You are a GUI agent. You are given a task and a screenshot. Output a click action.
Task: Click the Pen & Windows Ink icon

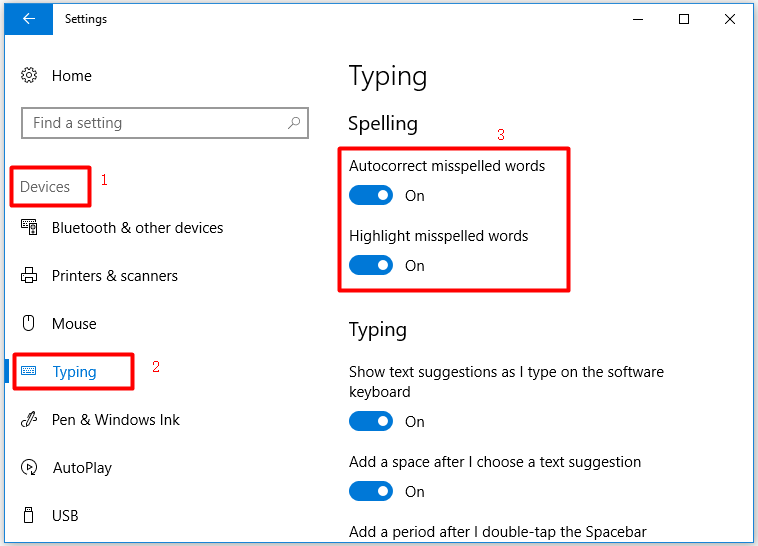coord(29,419)
